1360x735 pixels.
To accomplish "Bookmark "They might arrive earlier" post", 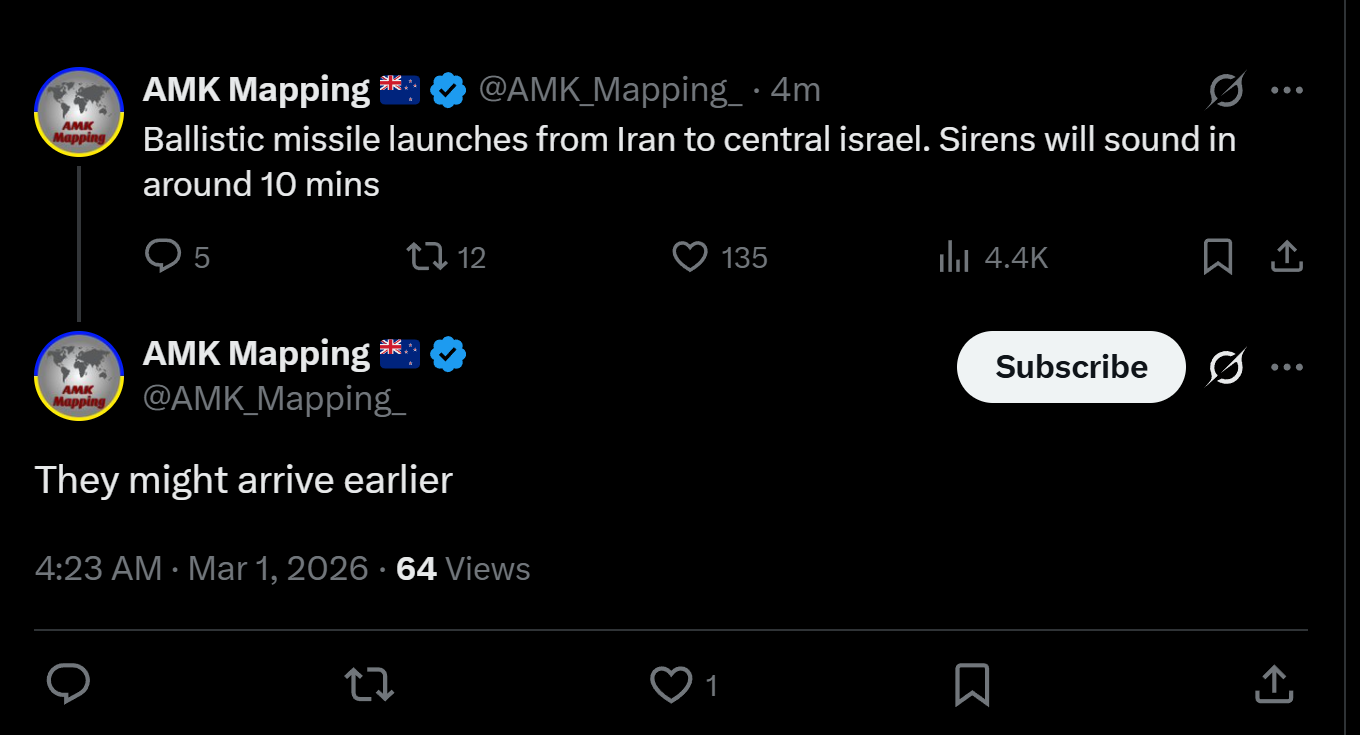I will click(972, 685).
